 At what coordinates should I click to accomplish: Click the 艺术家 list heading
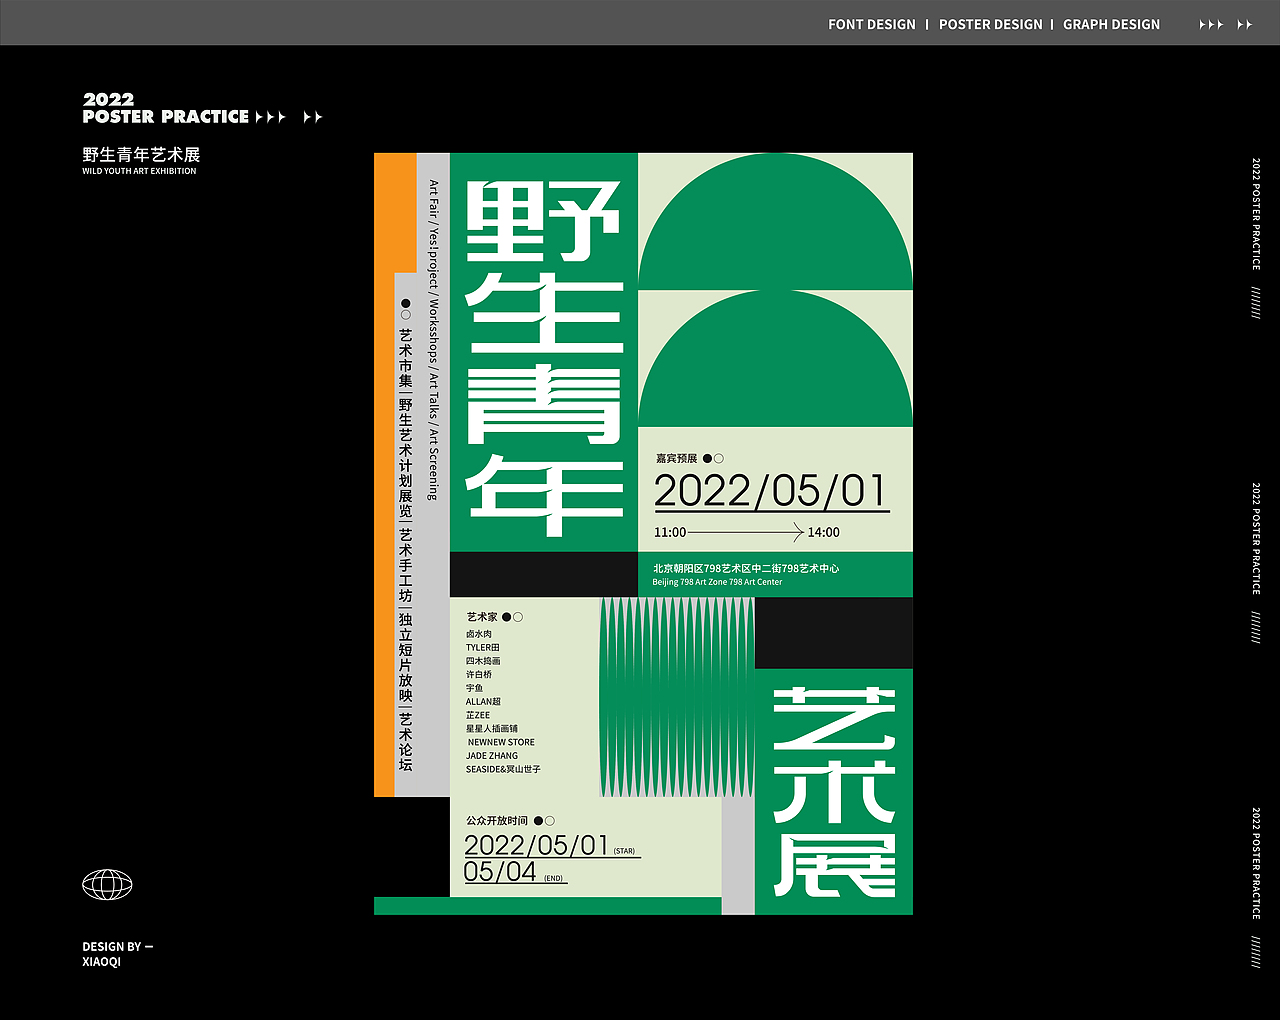tap(481, 617)
